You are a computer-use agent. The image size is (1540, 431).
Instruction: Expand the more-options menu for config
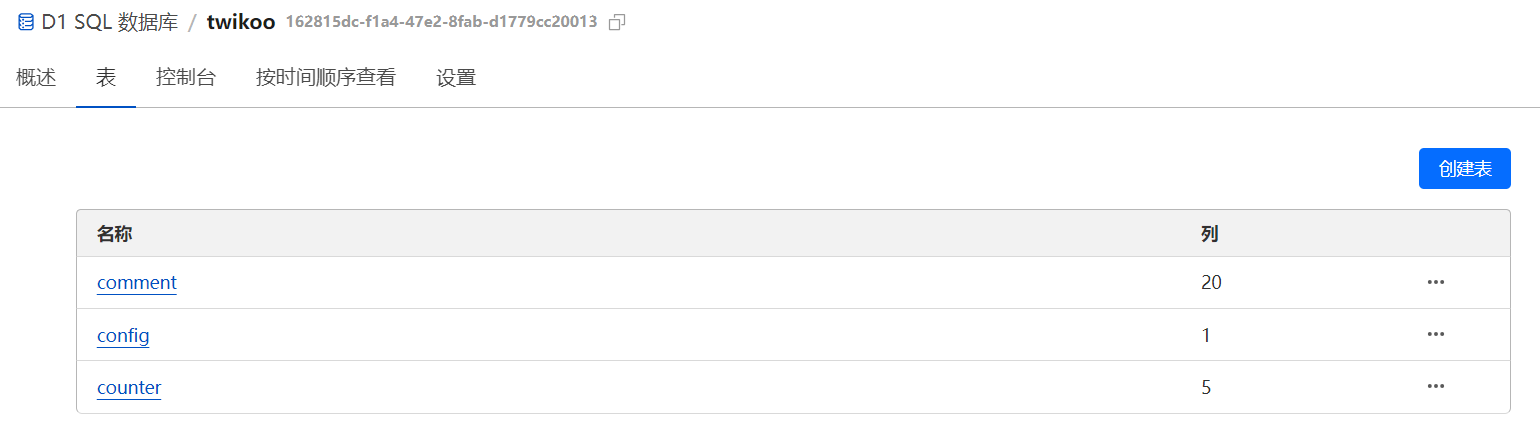[1436, 335]
